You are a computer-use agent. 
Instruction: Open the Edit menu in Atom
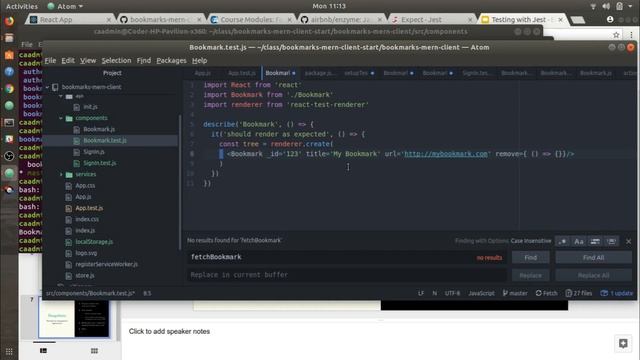point(68,60)
